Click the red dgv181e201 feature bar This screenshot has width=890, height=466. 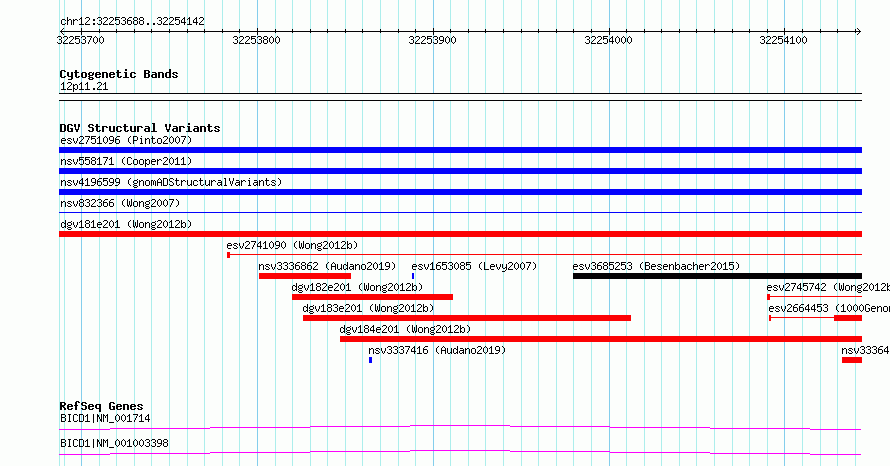(x=460, y=234)
